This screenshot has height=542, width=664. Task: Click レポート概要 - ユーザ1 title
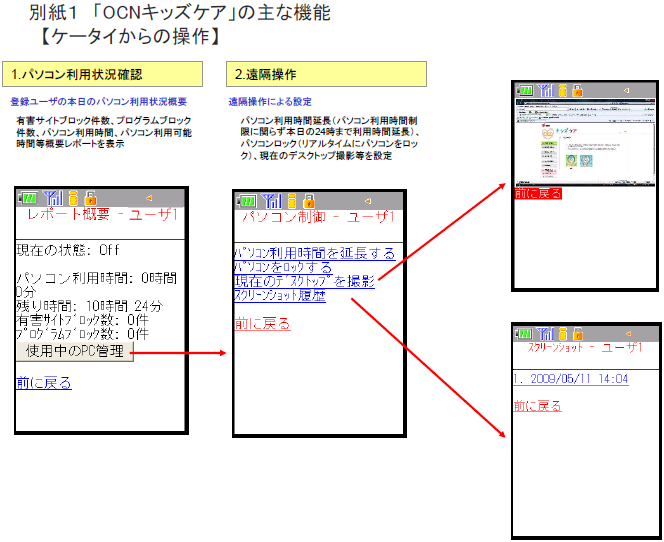102,215
